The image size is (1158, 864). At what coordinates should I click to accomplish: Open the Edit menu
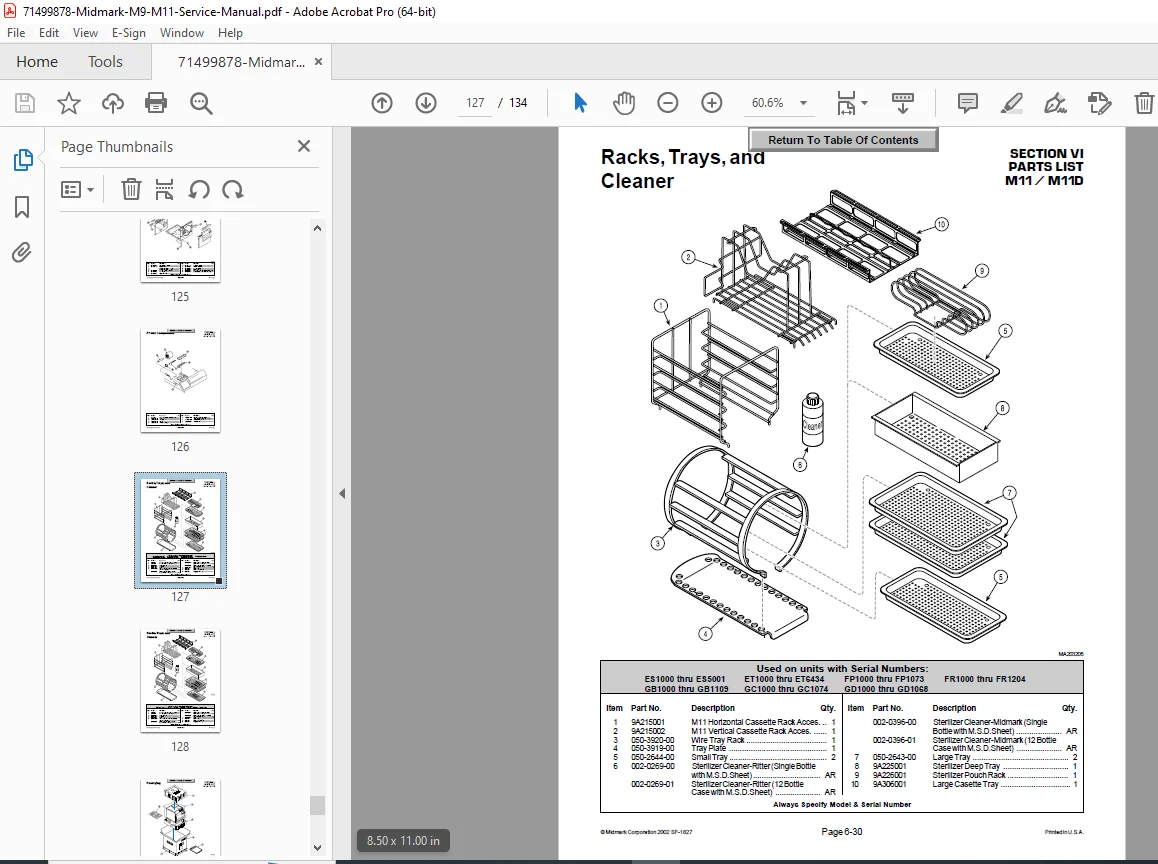[x=49, y=32]
